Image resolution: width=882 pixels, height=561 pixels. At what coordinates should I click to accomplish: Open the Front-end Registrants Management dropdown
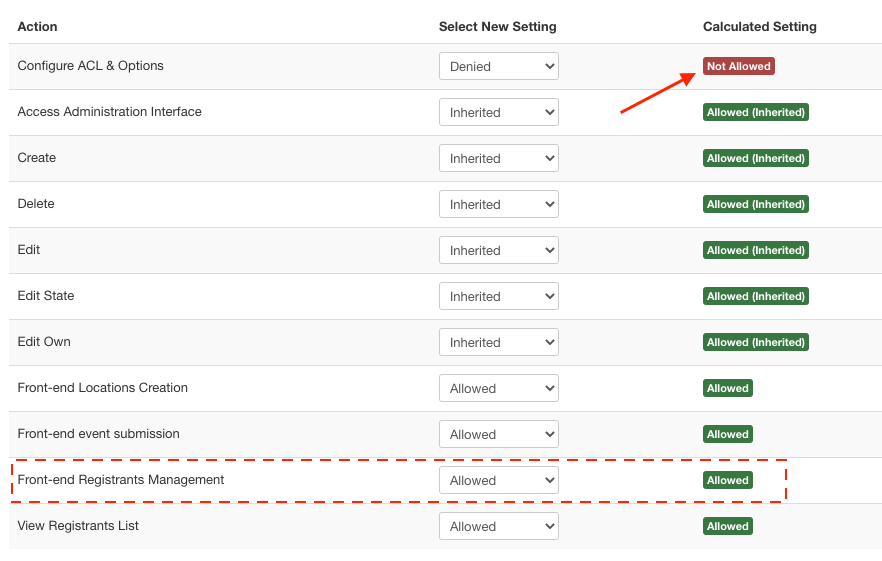point(498,480)
